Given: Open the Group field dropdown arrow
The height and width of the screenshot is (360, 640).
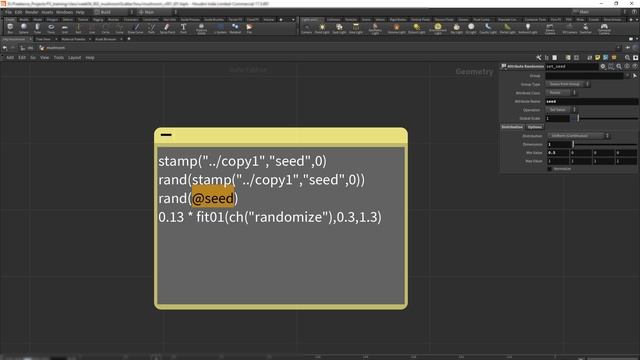Looking at the screenshot, I should tap(627, 76).
